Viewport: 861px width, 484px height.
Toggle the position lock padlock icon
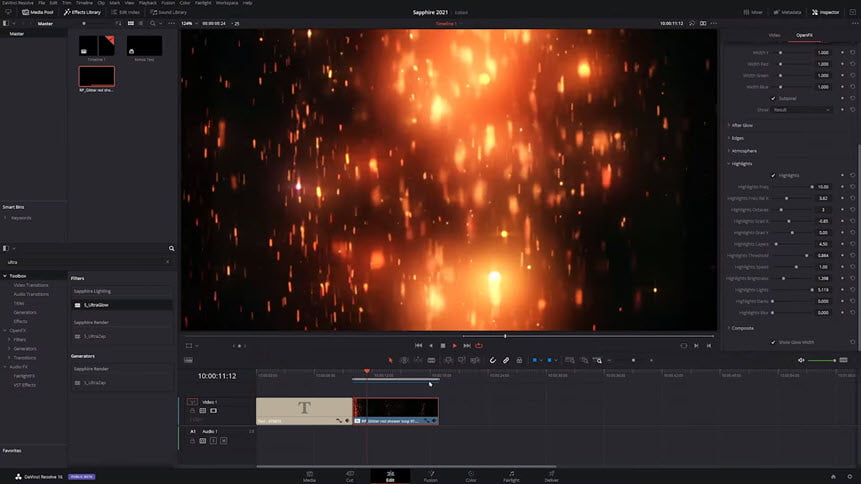[519, 360]
